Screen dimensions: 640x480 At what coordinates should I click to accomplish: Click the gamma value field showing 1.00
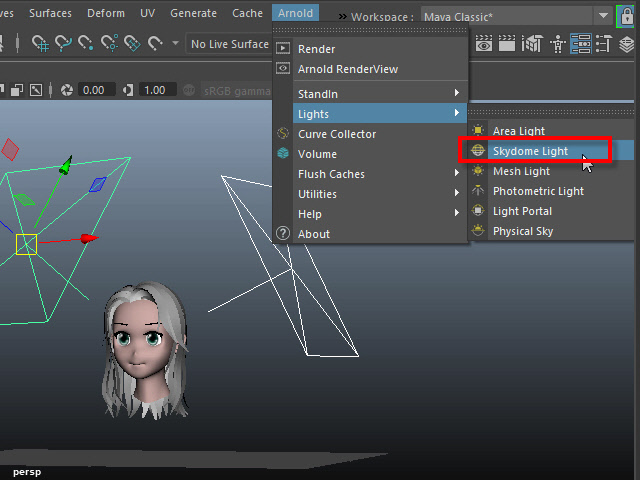click(x=155, y=90)
